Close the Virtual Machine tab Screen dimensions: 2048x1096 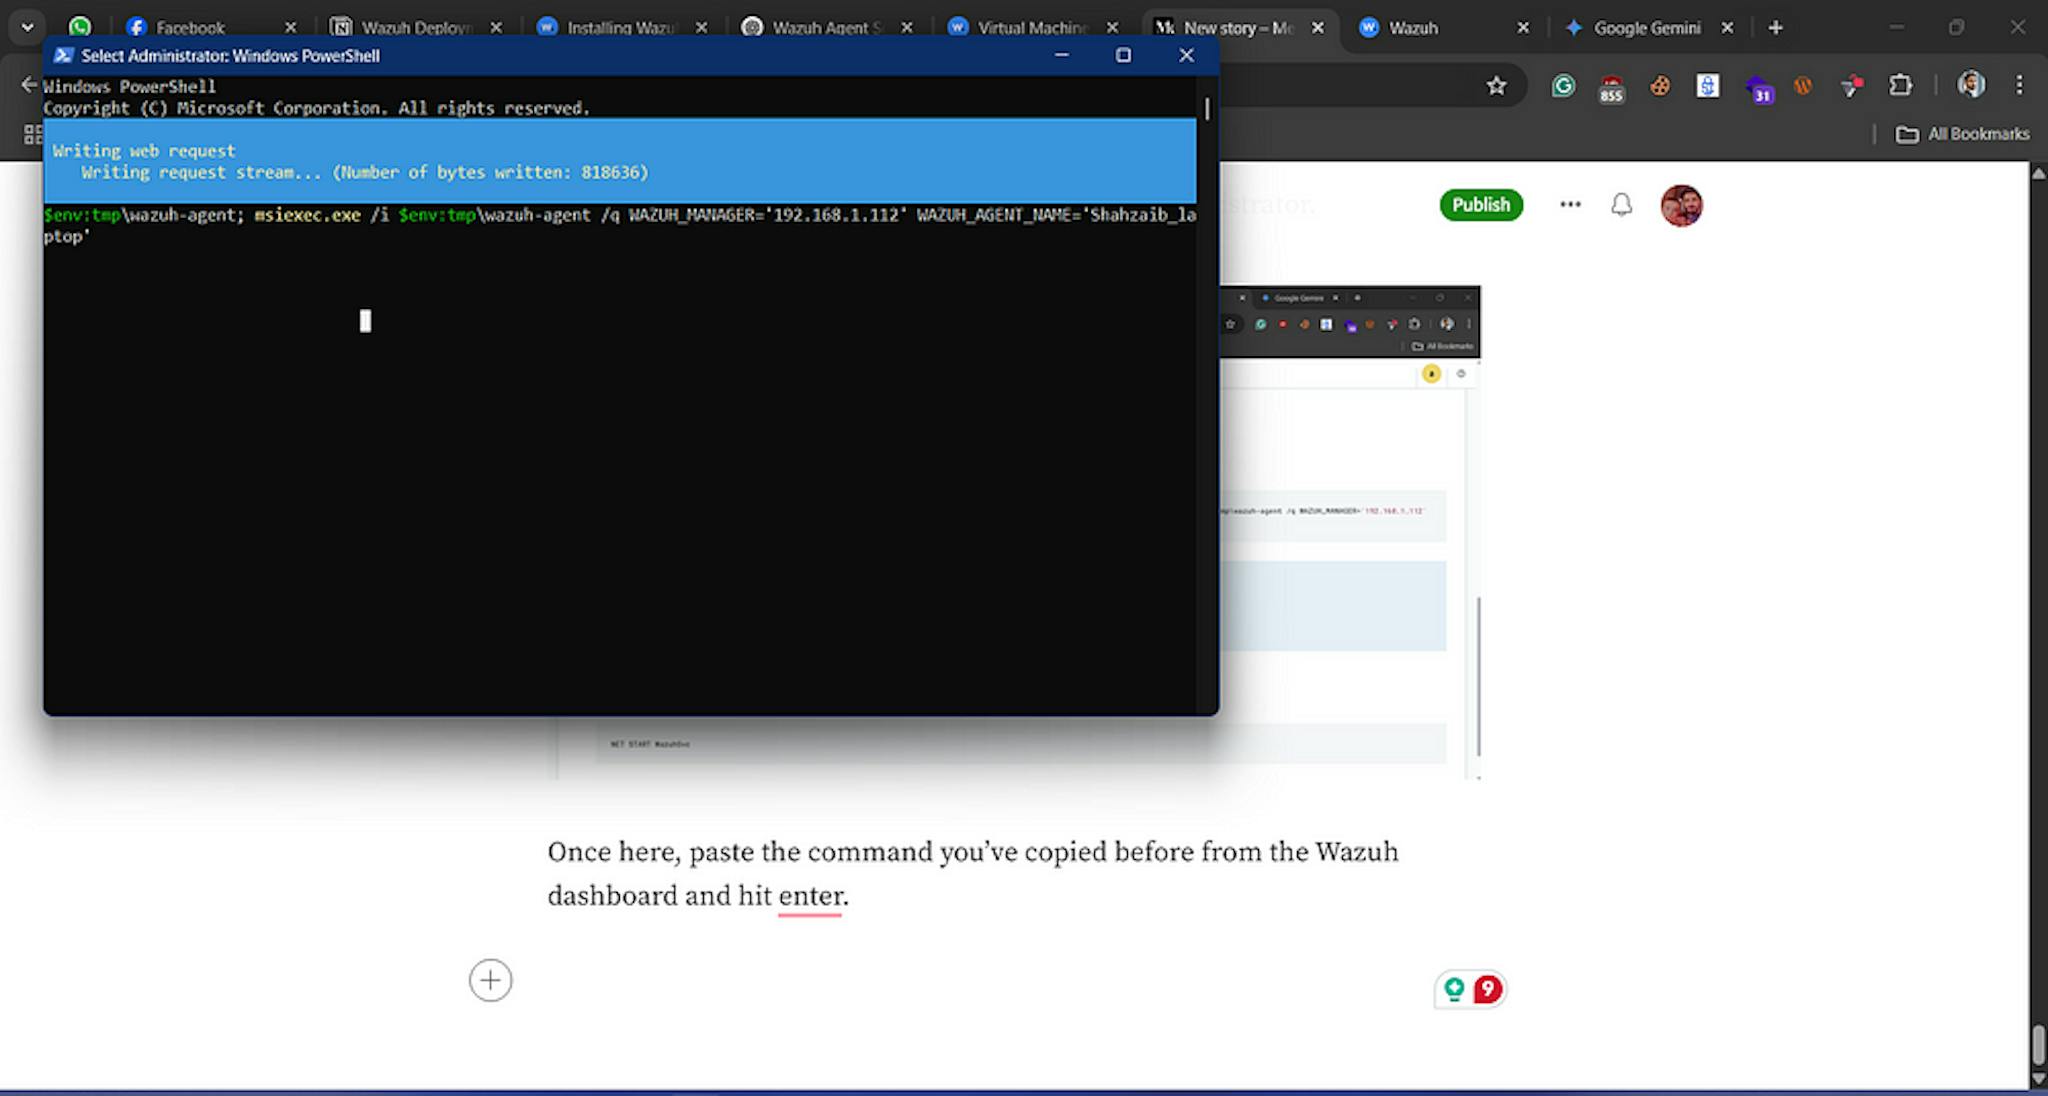click(1112, 28)
